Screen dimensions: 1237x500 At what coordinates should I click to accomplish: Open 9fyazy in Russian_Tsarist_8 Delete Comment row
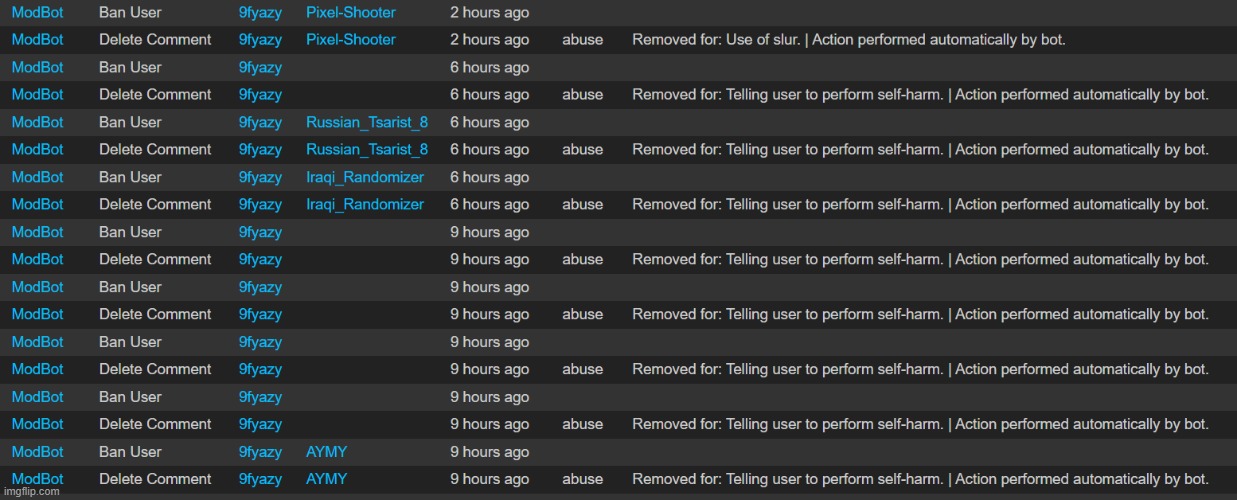tap(260, 149)
